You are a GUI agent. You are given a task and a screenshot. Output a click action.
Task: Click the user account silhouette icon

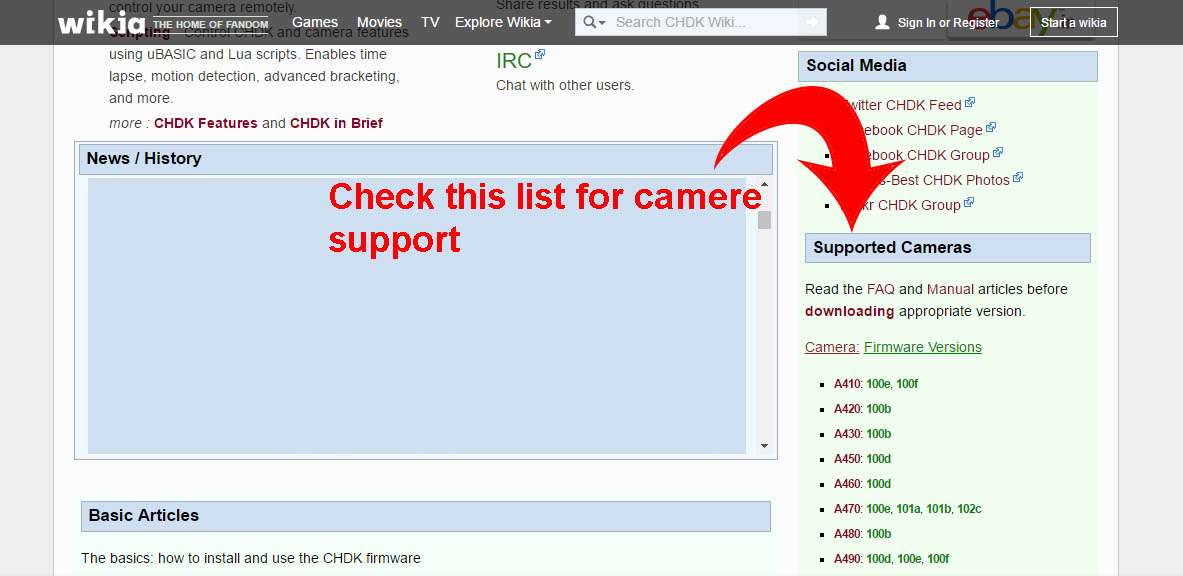point(882,22)
